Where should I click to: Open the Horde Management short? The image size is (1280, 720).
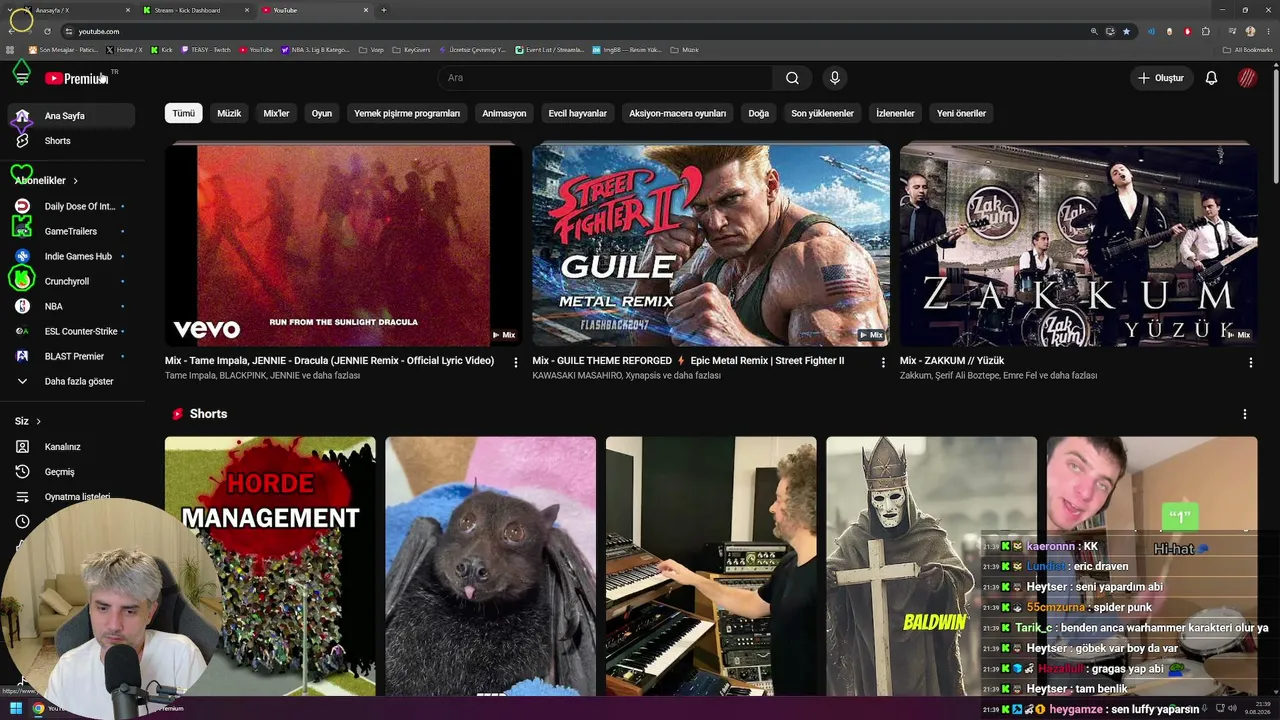point(270,566)
